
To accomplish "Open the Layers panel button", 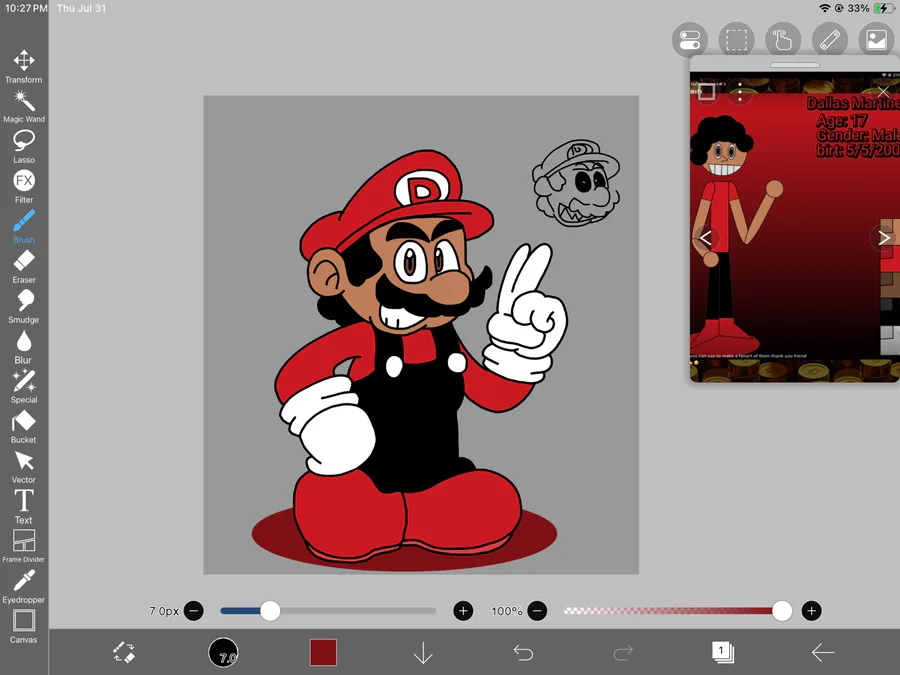I will click(x=723, y=652).
